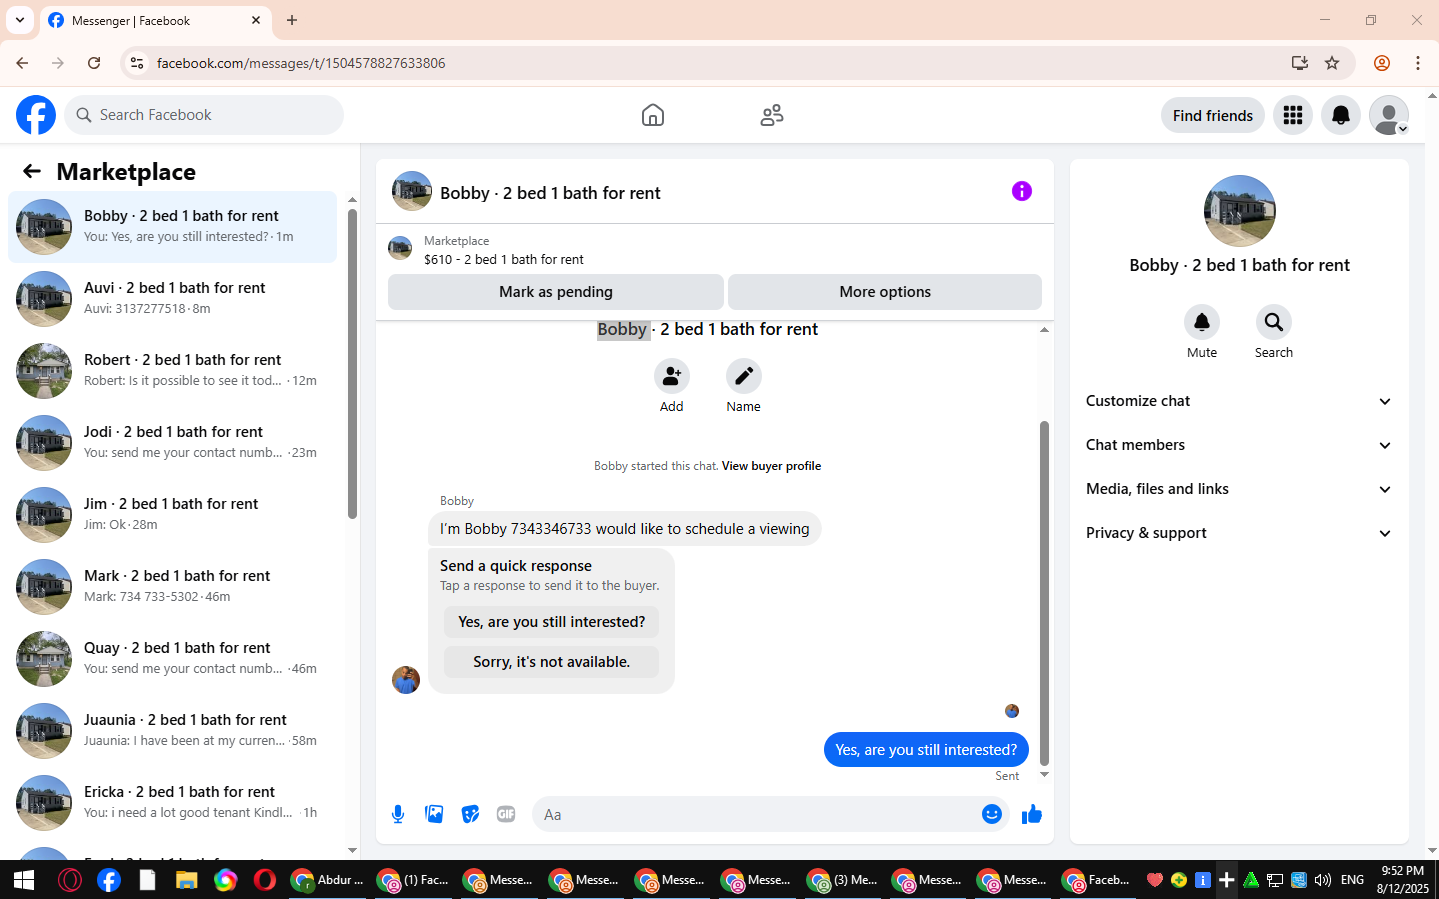Go back using Marketplace back arrow
The width and height of the screenshot is (1439, 899).
click(x=32, y=171)
